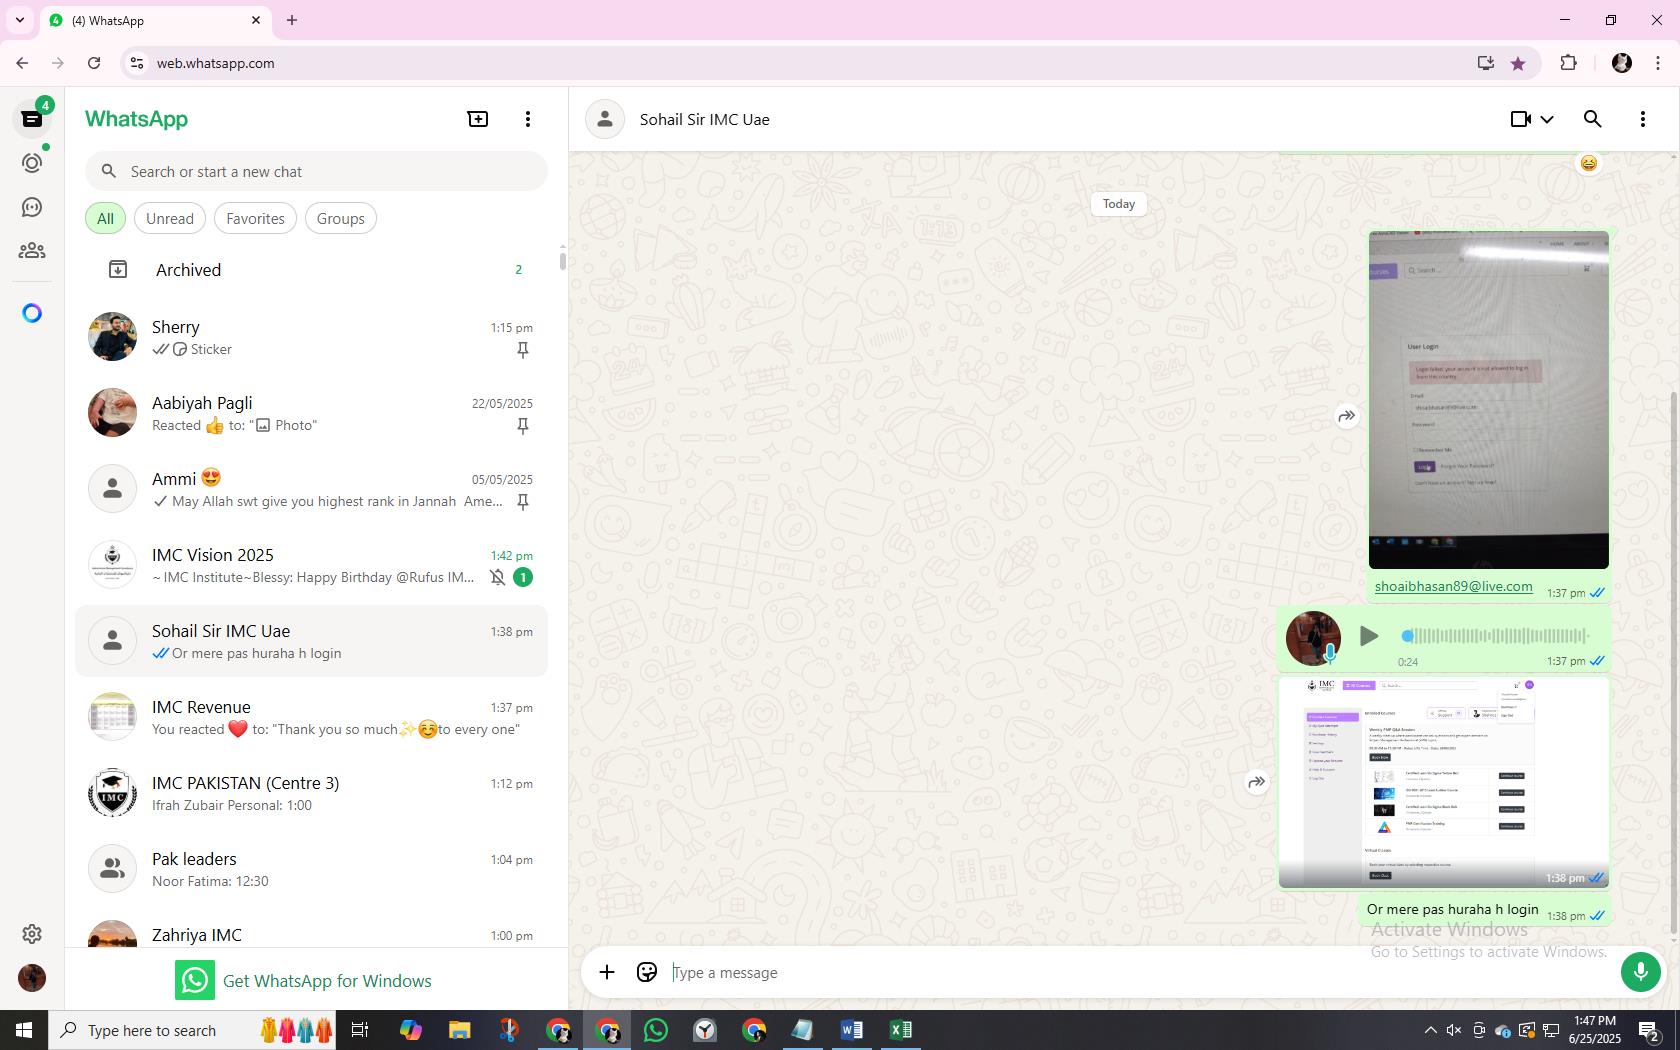This screenshot has width=1680, height=1050.
Task: Select the Favorites filter
Action: click(x=255, y=219)
